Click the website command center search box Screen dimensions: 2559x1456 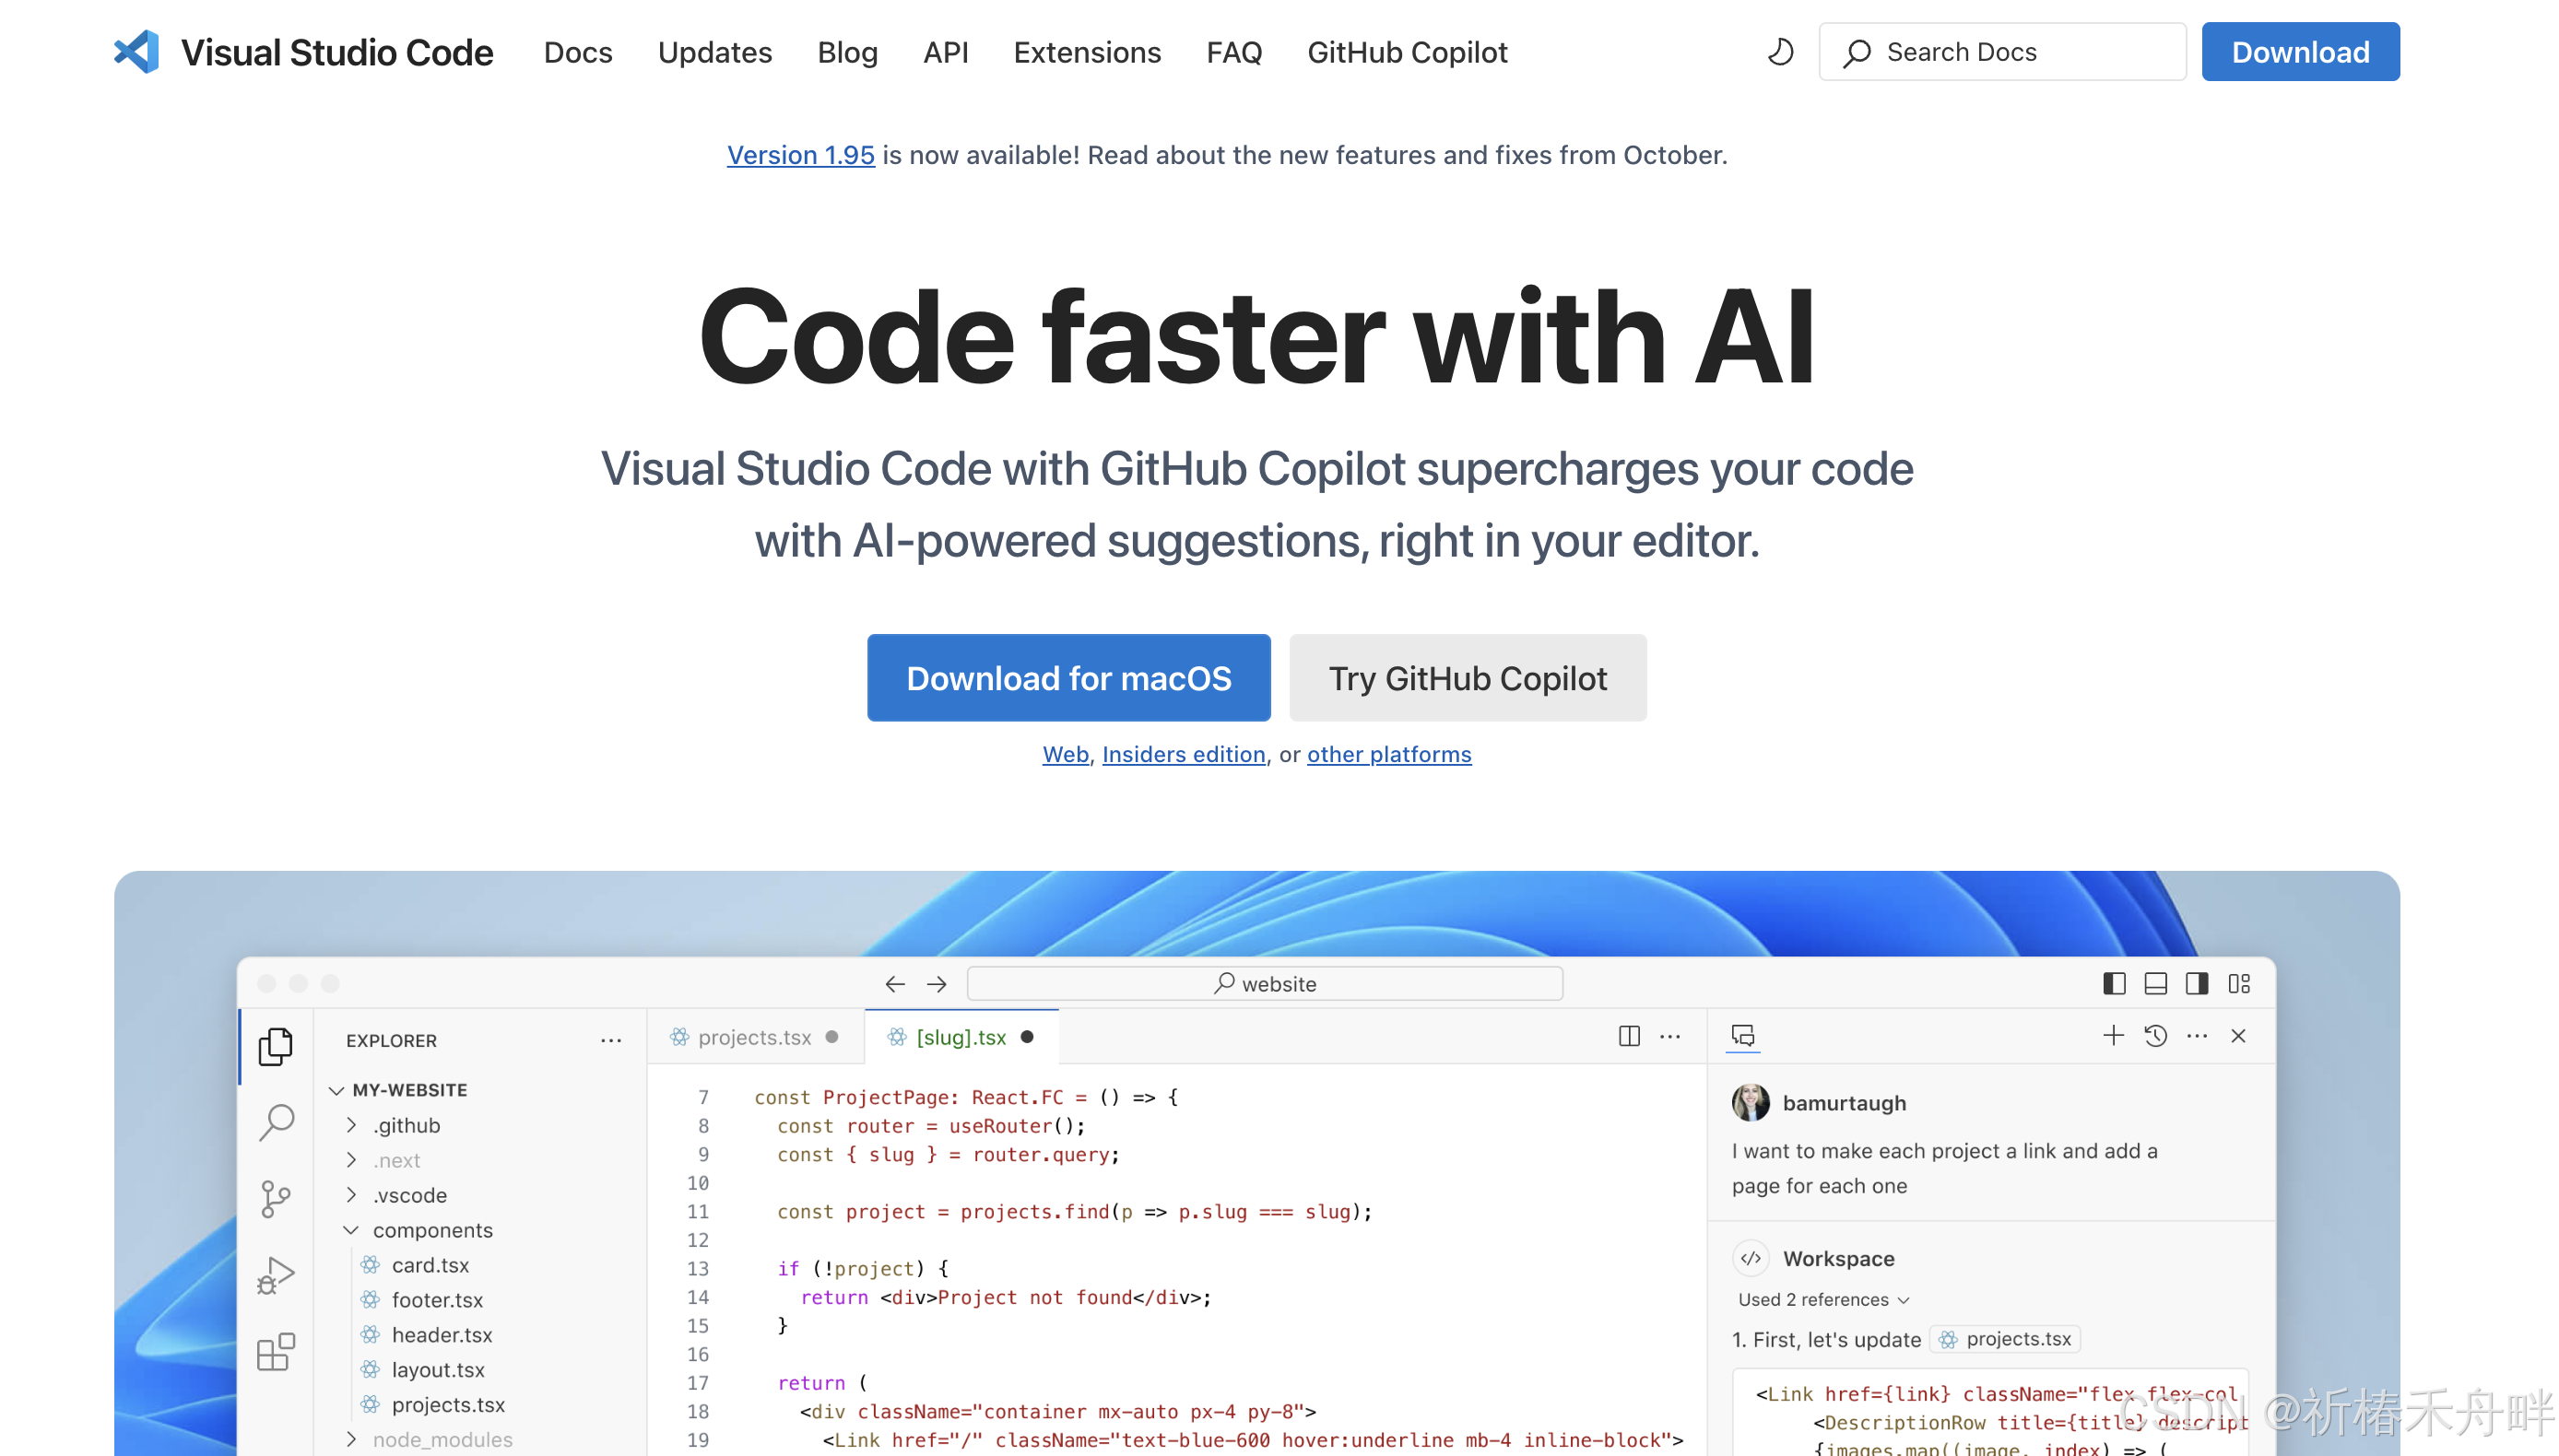(x=1264, y=983)
